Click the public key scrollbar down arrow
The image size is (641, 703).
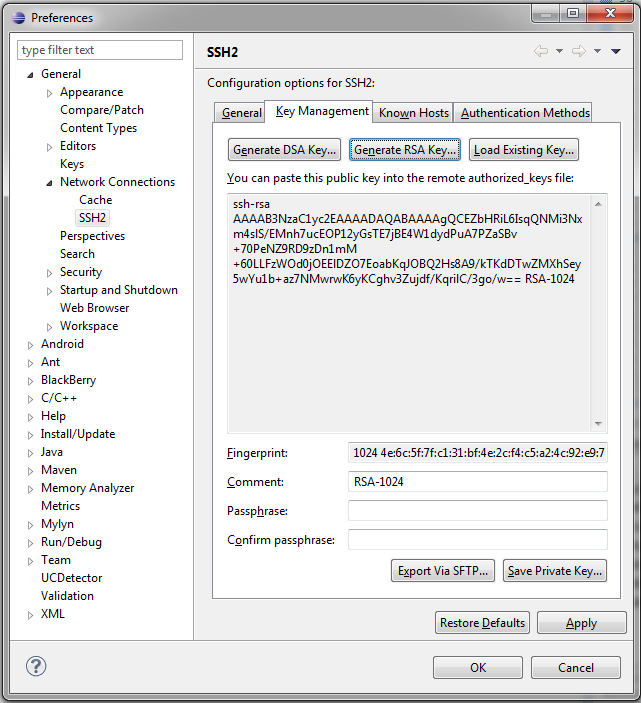pyautogui.click(x=598, y=424)
